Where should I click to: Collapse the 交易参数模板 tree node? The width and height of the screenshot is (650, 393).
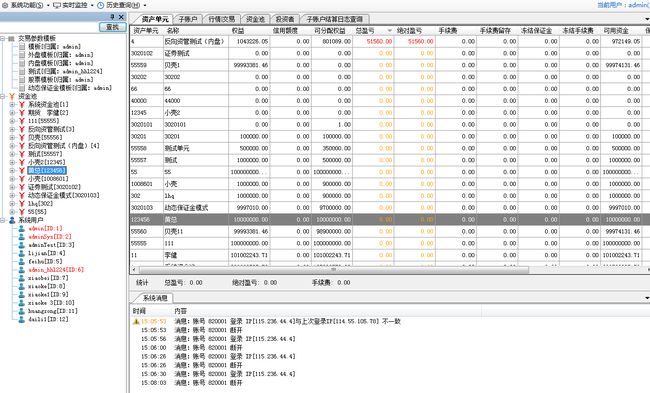3,38
